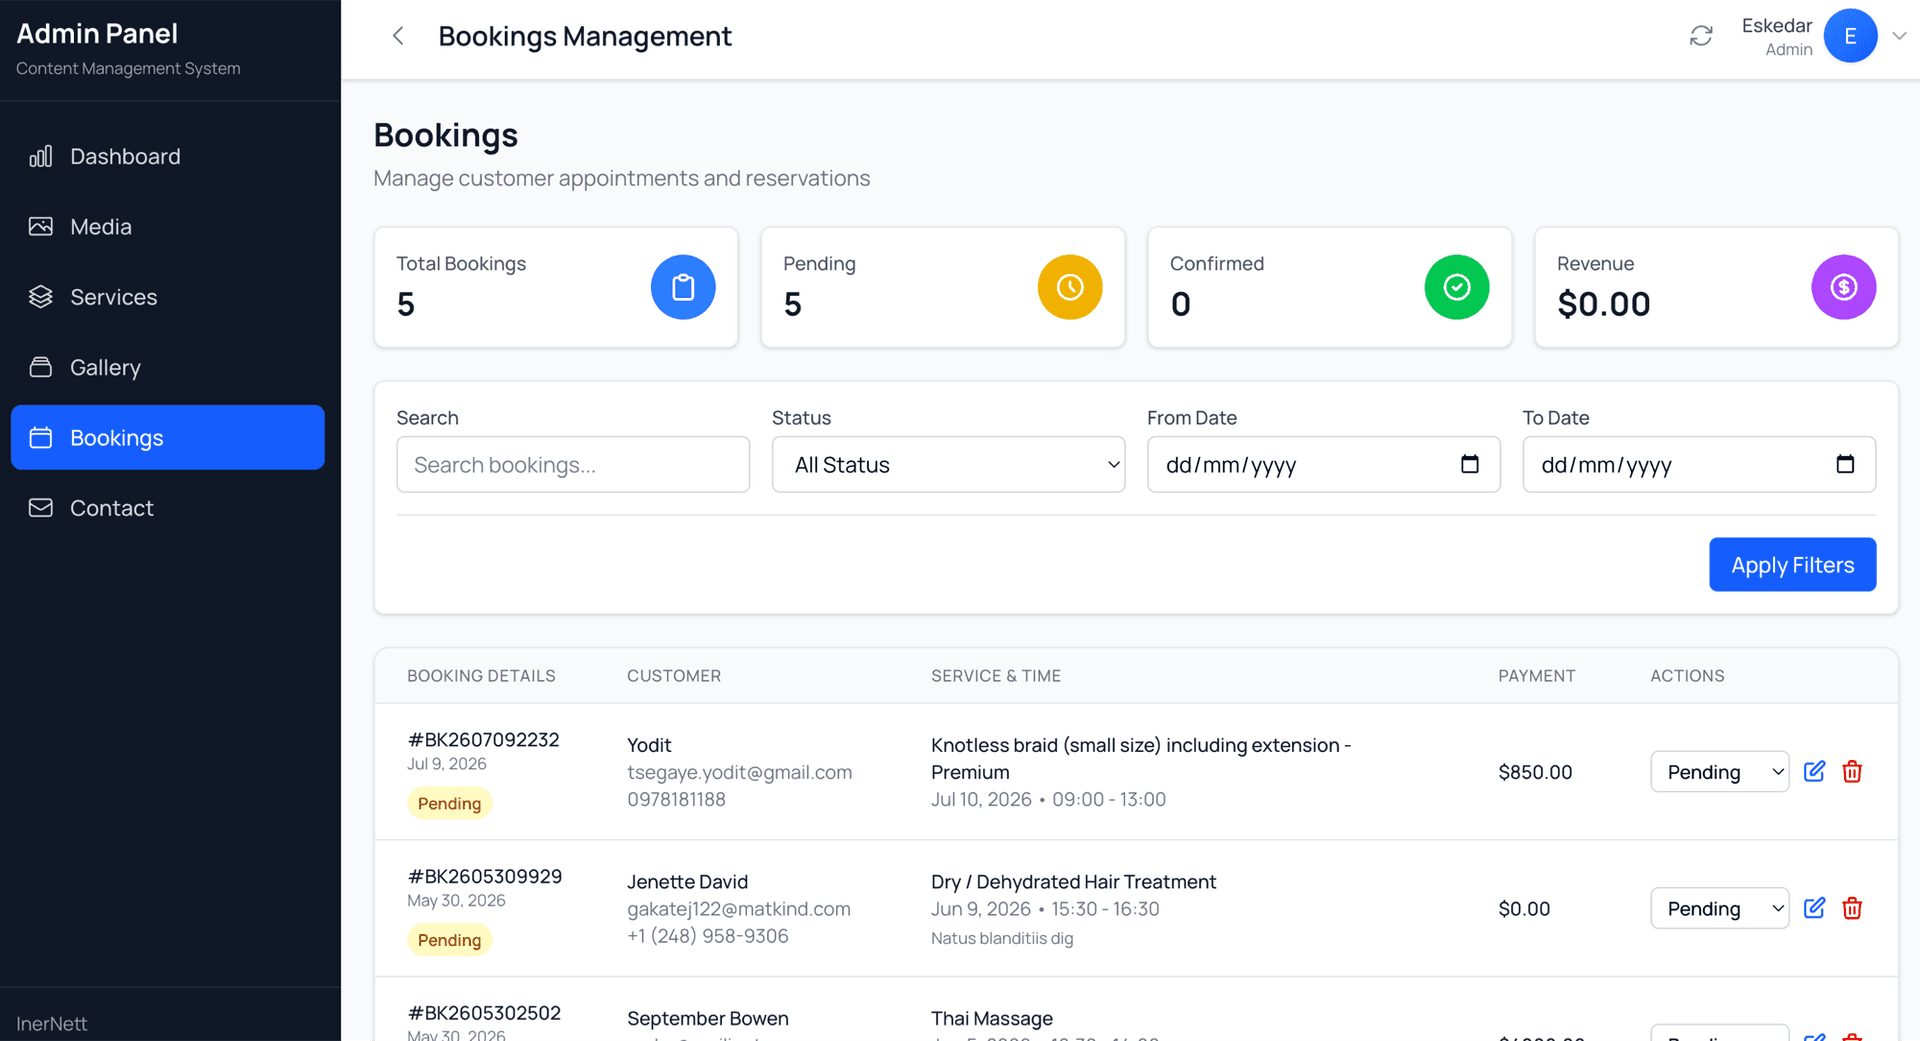Viewport: 1920px width, 1041px height.
Task: Open the From Date calendar picker icon
Action: tap(1469, 464)
